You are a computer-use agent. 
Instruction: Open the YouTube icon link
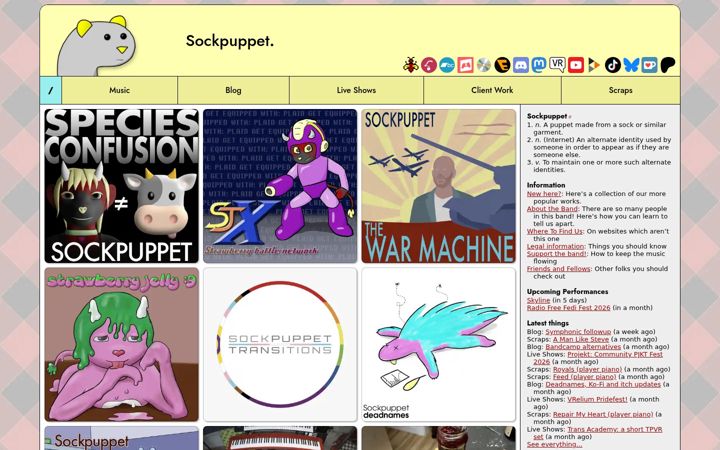point(576,65)
